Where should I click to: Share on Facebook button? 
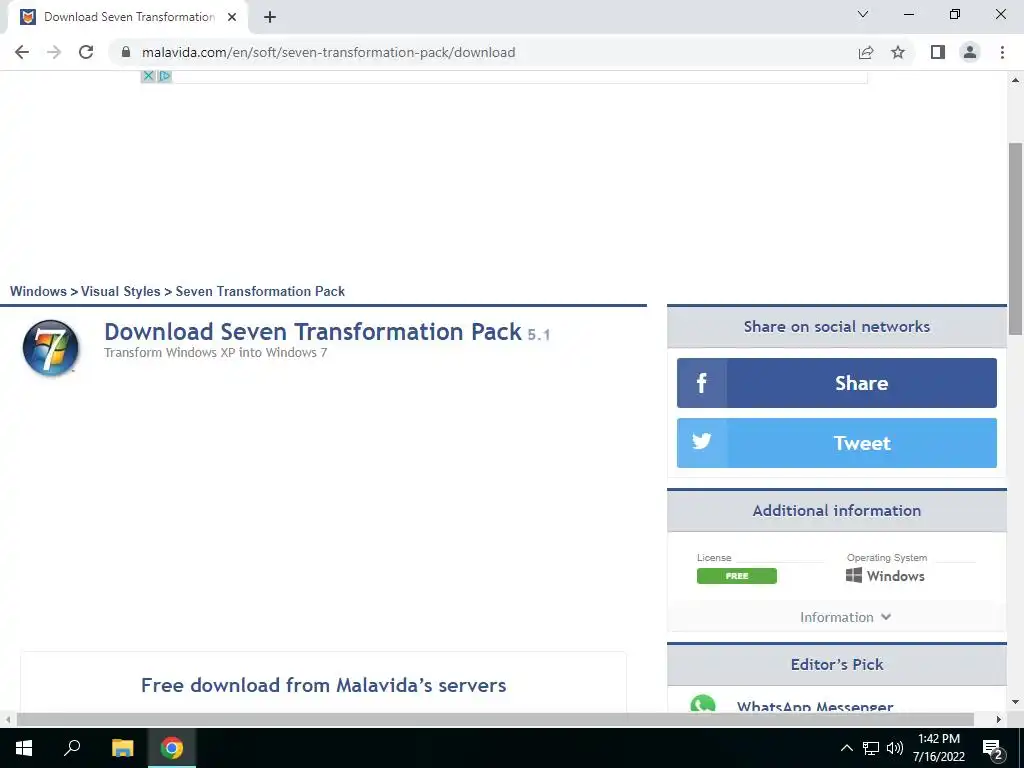[x=837, y=383]
